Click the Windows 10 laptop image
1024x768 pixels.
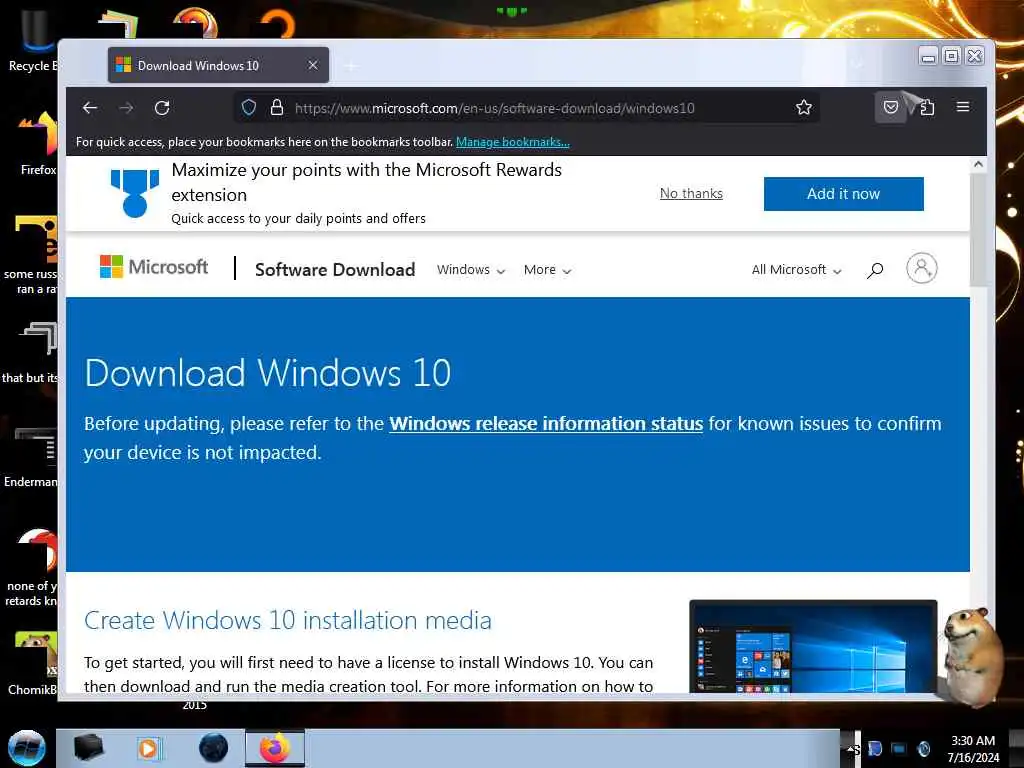coord(813,647)
